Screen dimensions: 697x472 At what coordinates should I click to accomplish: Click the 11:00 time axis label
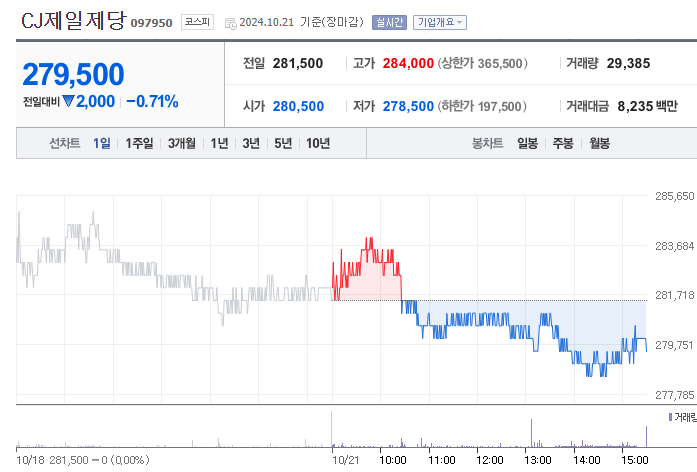coord(442,460)
